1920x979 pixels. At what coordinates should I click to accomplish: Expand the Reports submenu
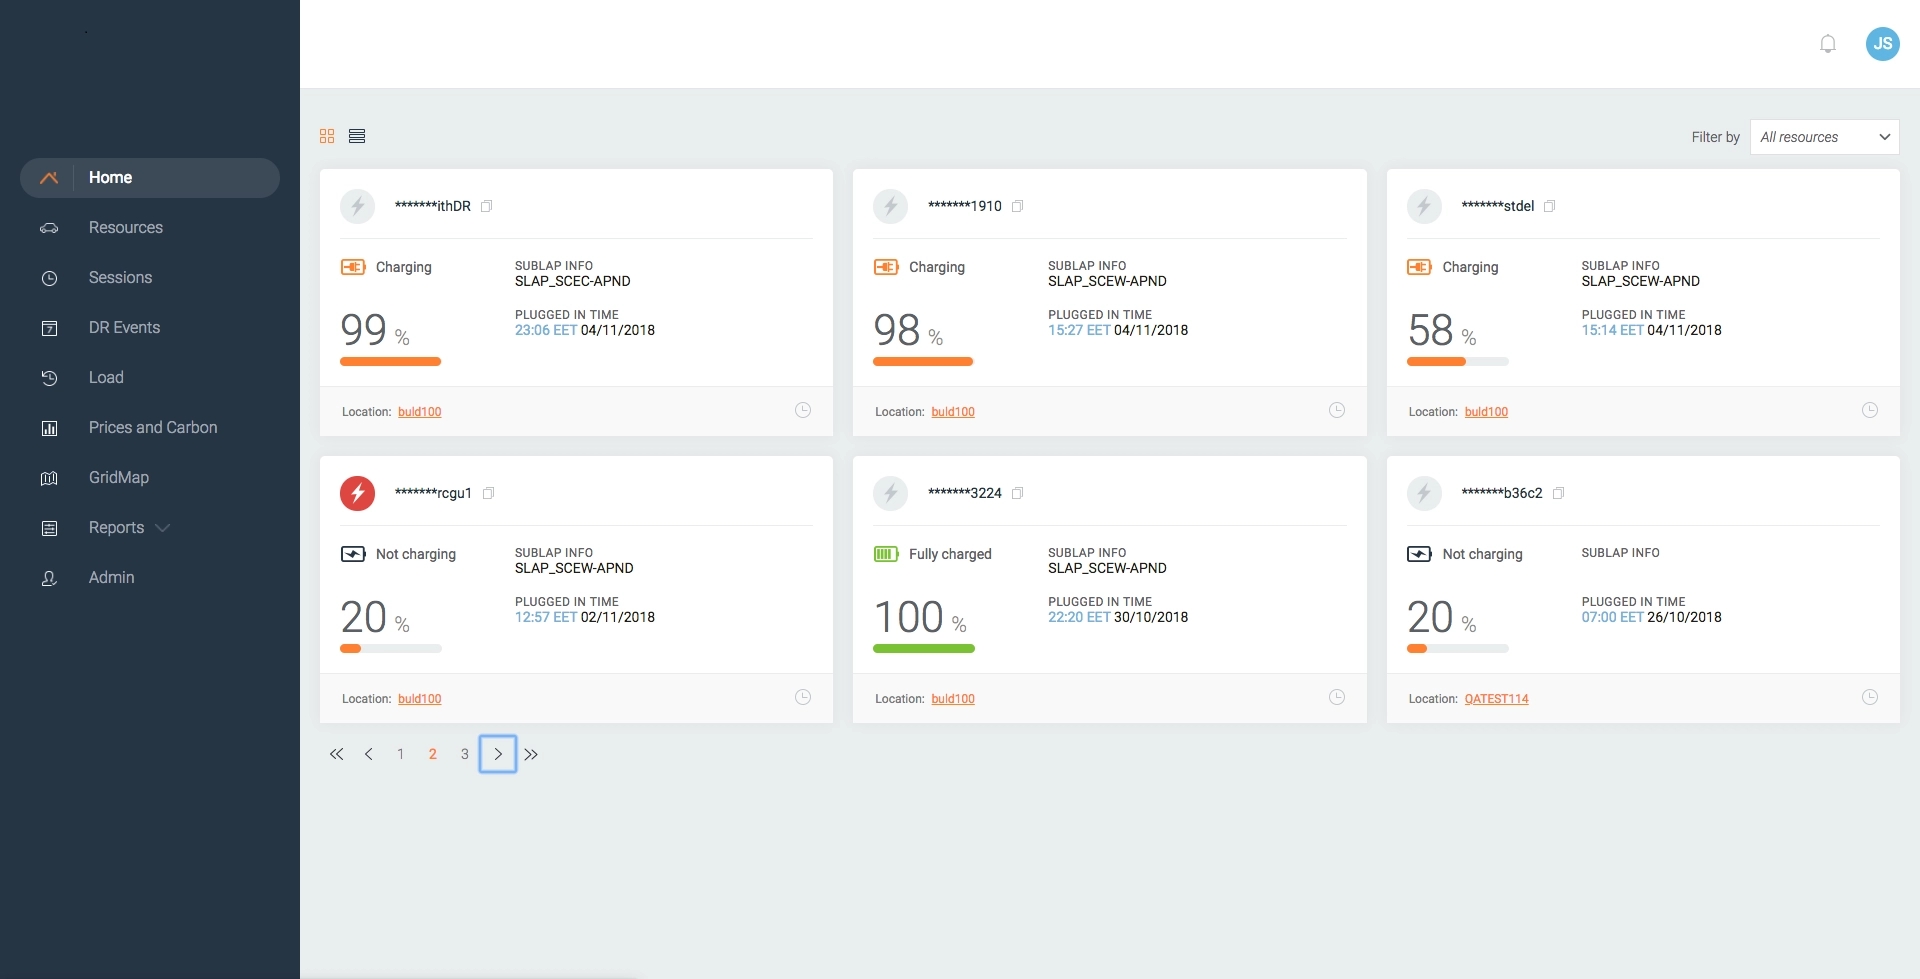pyautogui.click(x=163, y=528)
